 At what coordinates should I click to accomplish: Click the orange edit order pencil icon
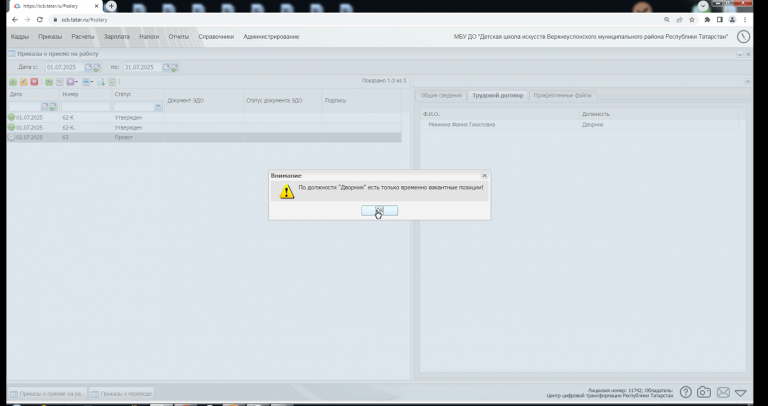(x=24, y=82)
